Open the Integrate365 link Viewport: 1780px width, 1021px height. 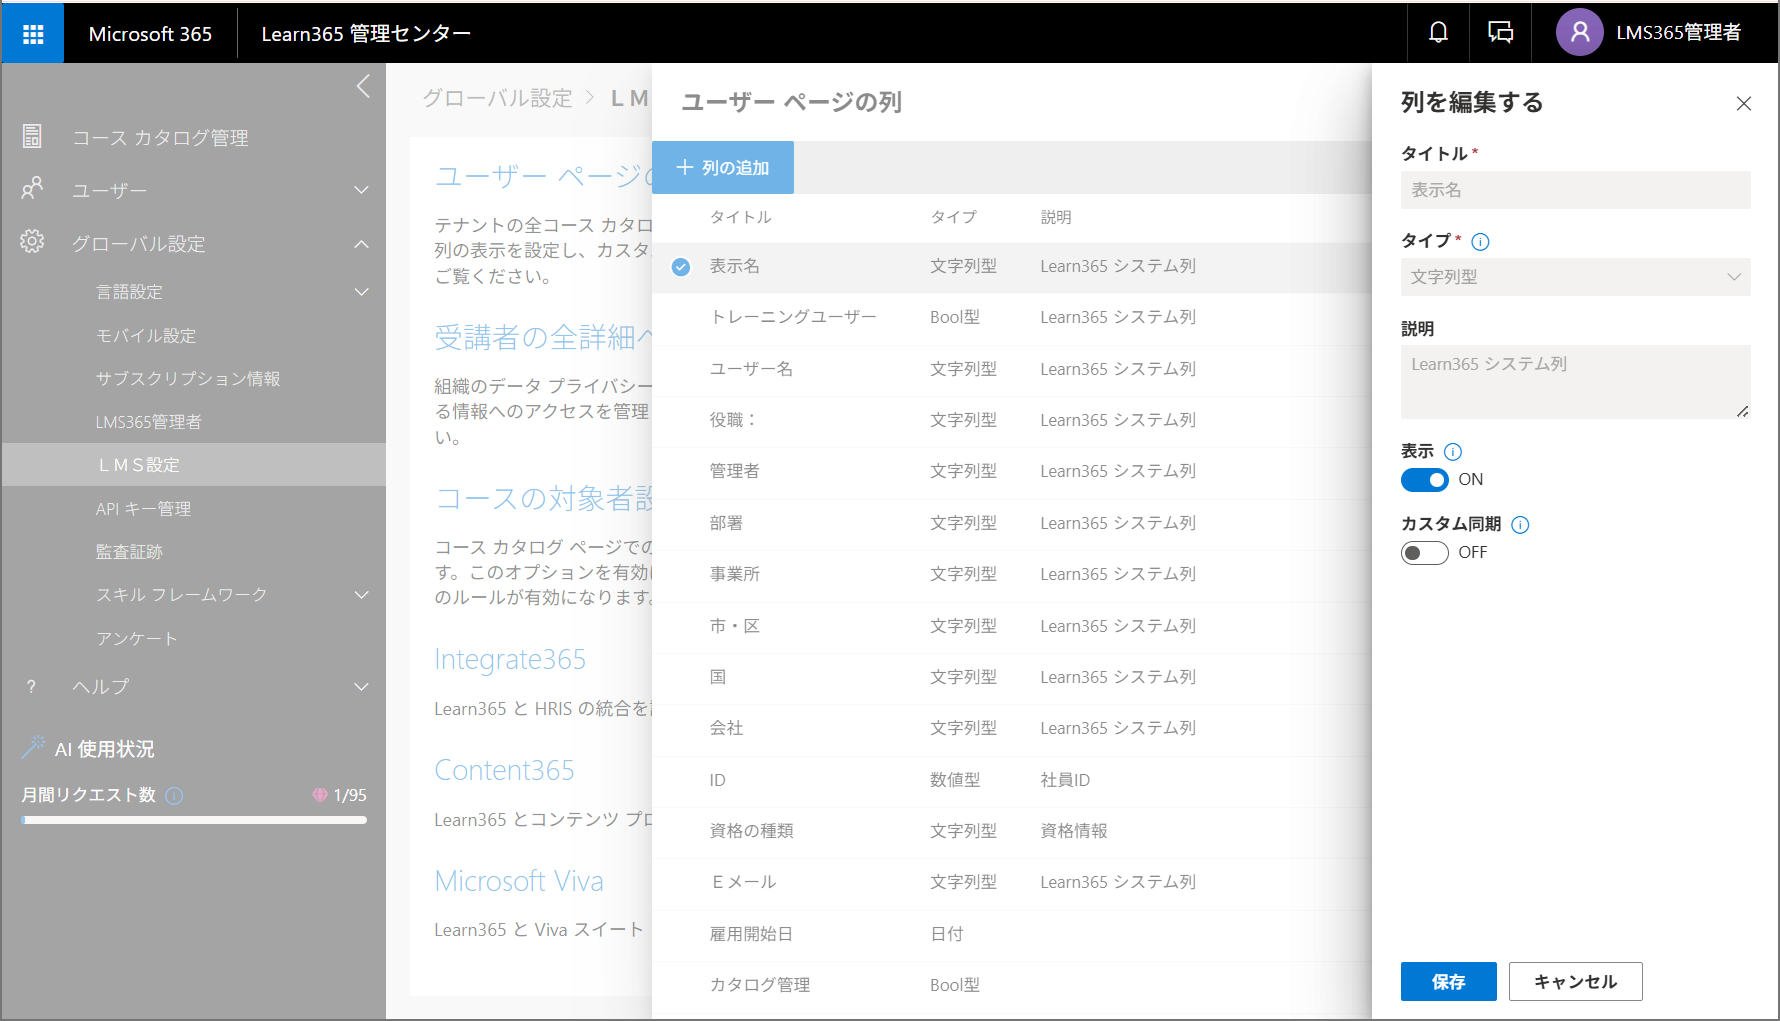click(x=510, y=660)
